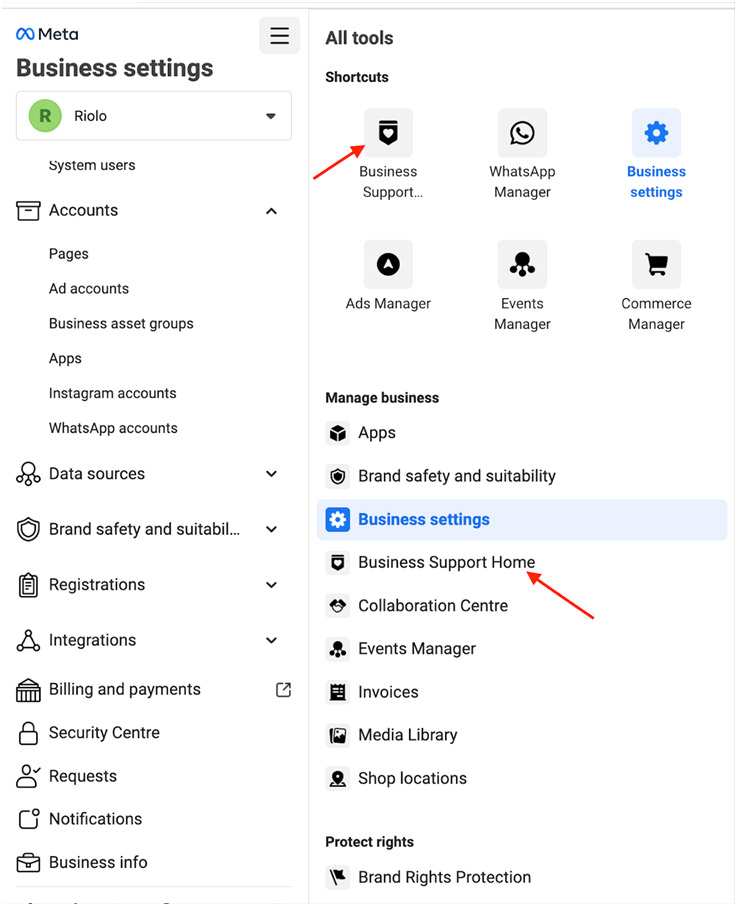Click the Business settings gear shortcut icon
737x906 pixels.
656,133
